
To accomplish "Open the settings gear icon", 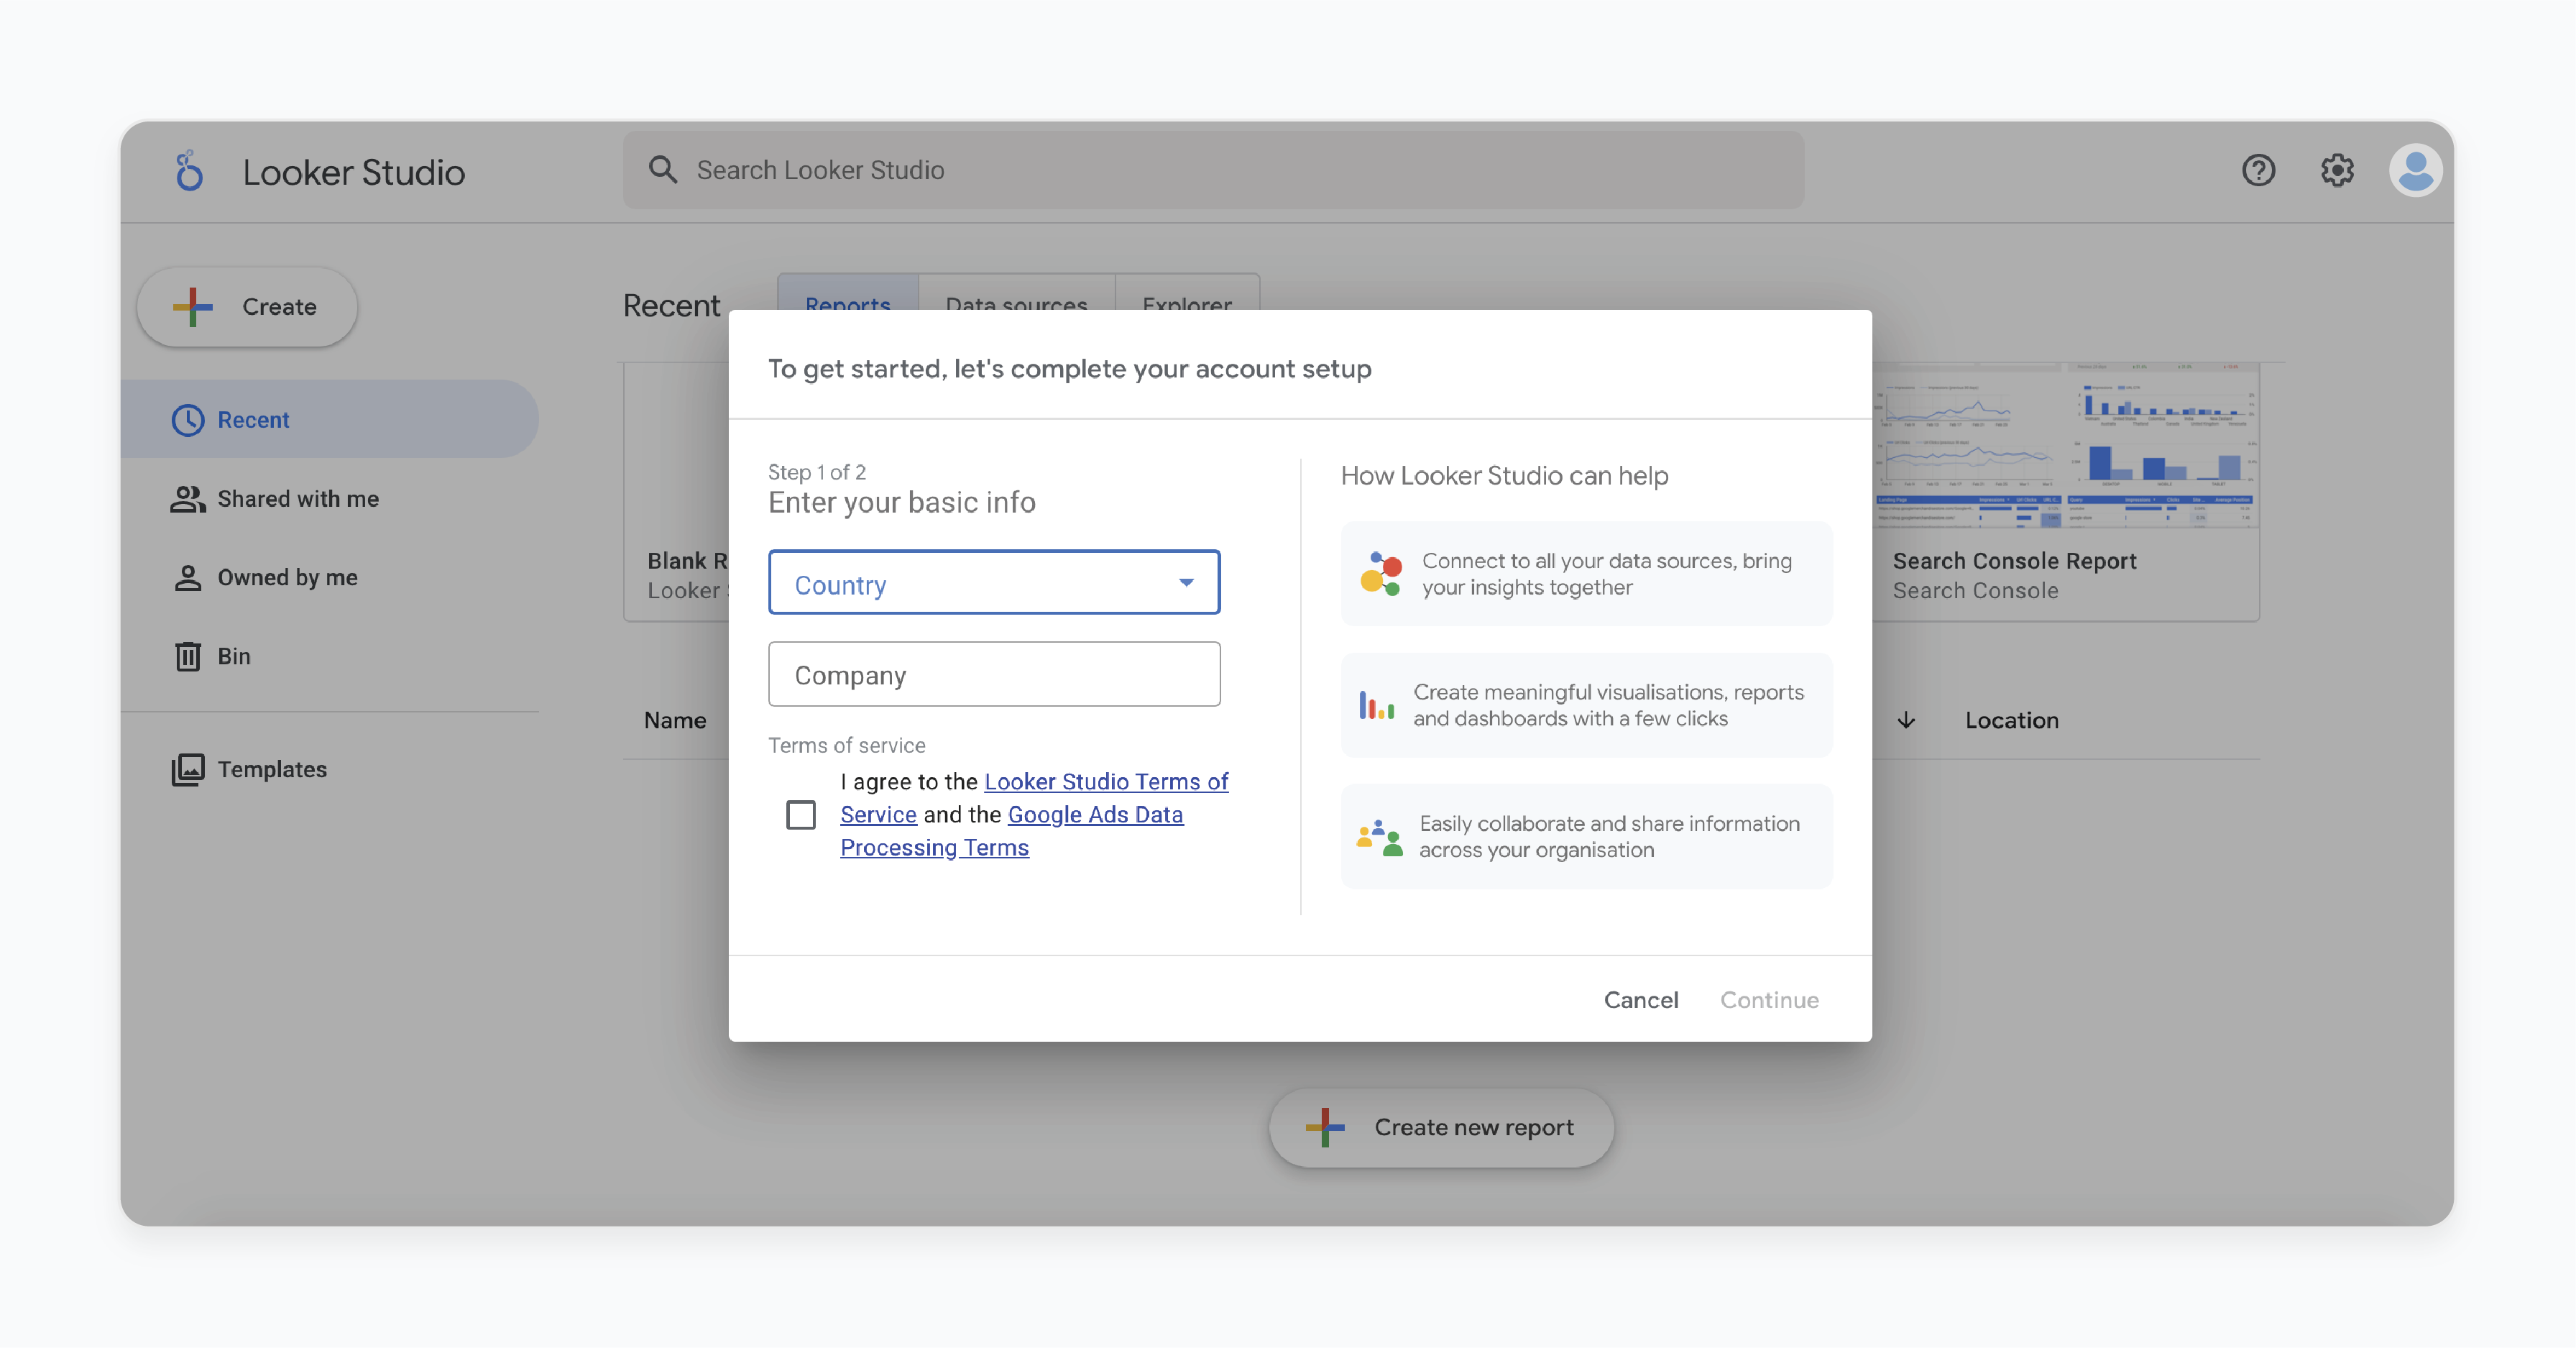I will [2337, 170].
